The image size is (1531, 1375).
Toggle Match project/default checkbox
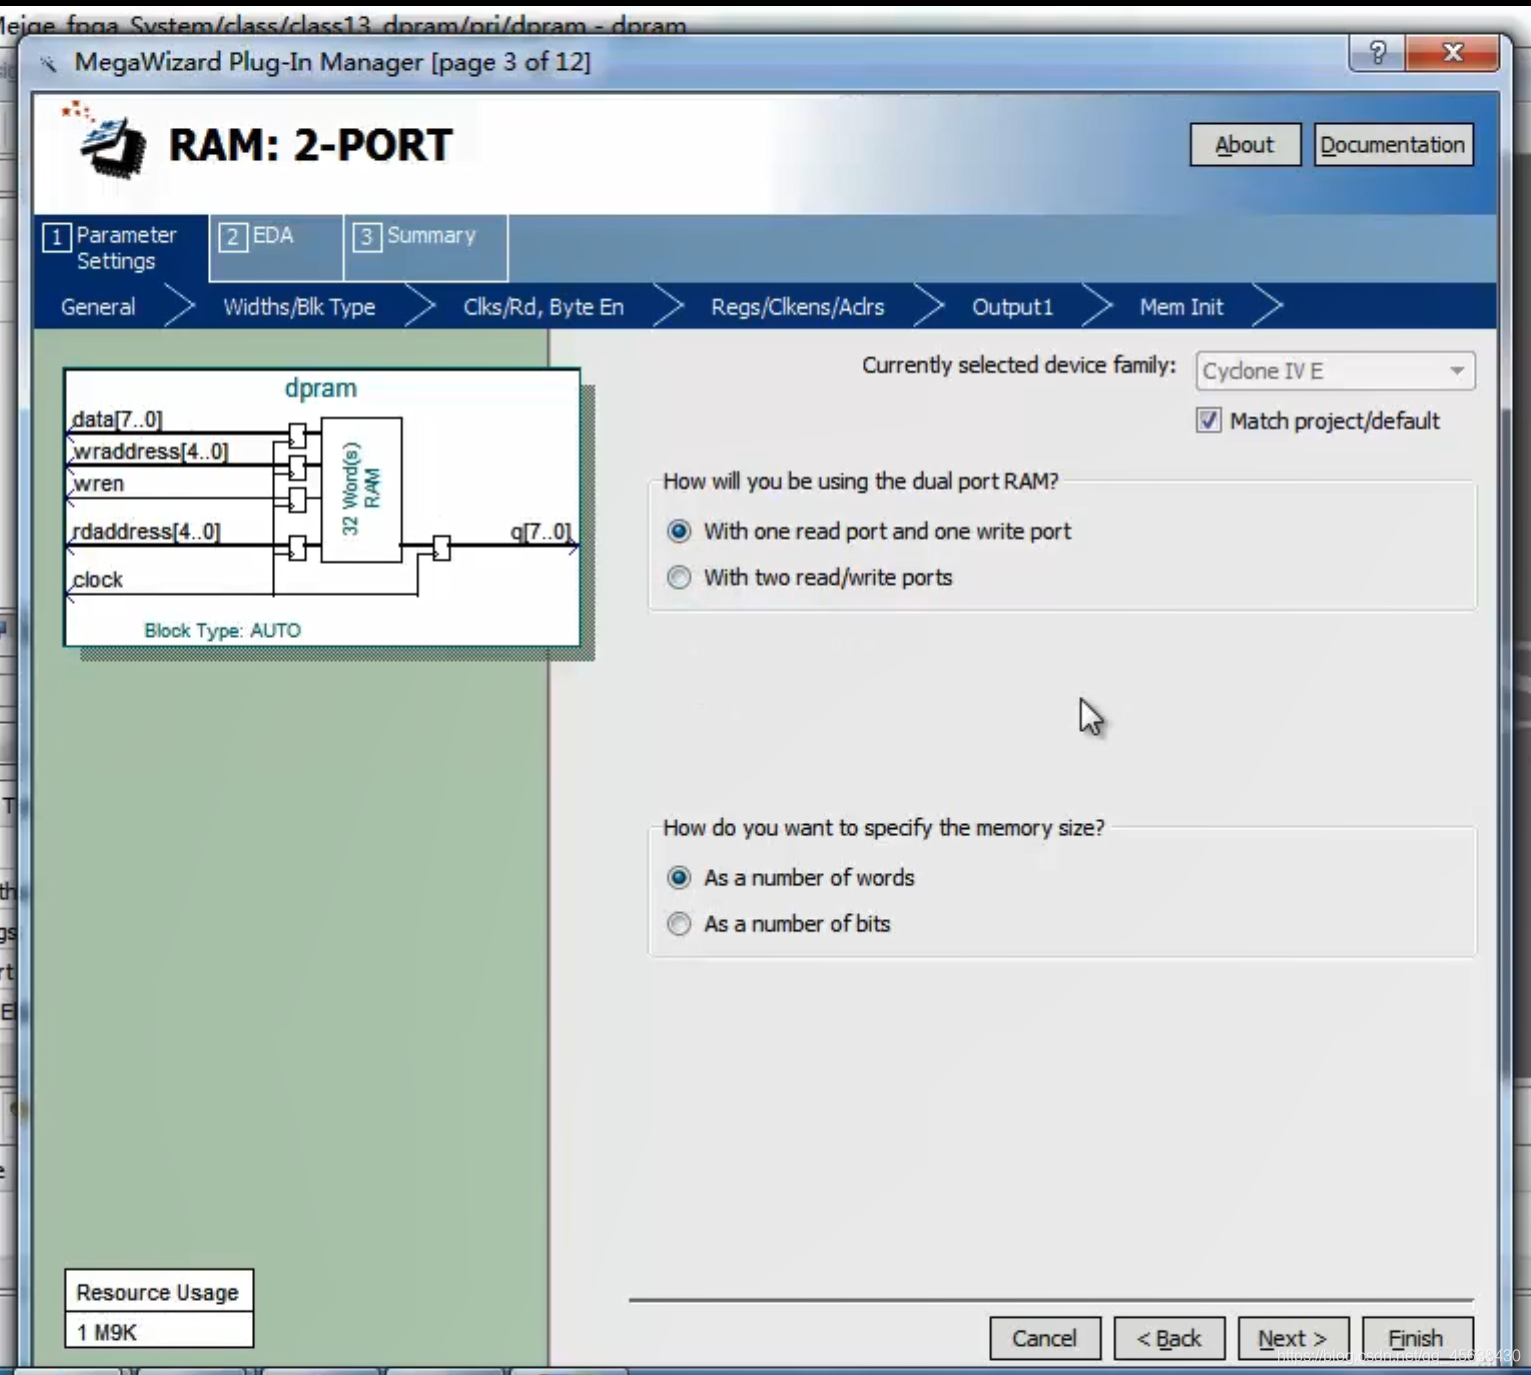pyautogui.click(x=1208, y=420)
